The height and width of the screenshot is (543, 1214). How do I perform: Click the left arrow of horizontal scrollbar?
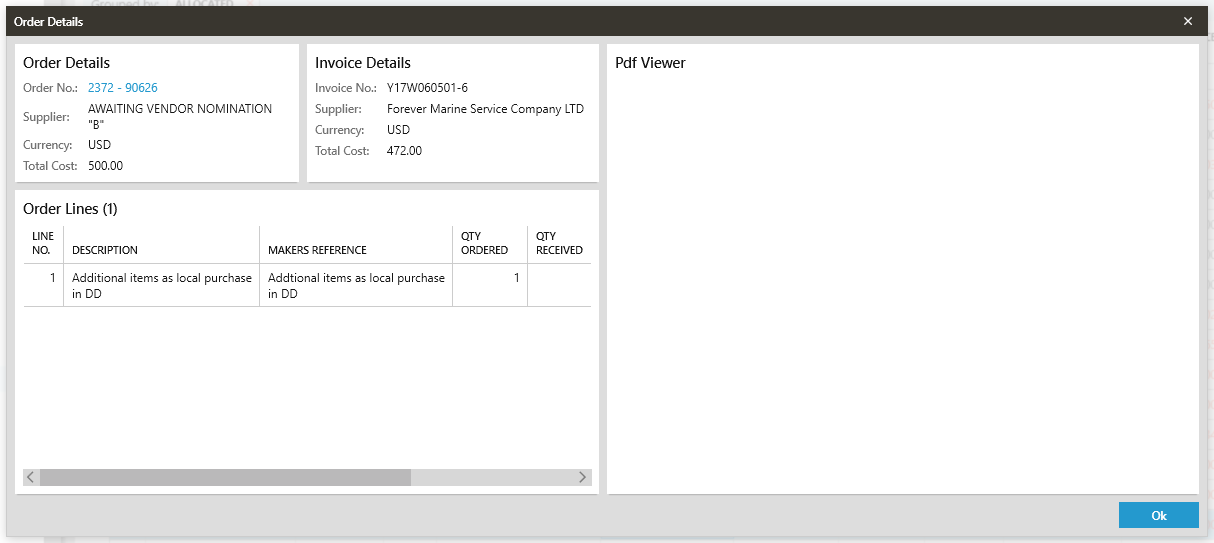[31, 478]
